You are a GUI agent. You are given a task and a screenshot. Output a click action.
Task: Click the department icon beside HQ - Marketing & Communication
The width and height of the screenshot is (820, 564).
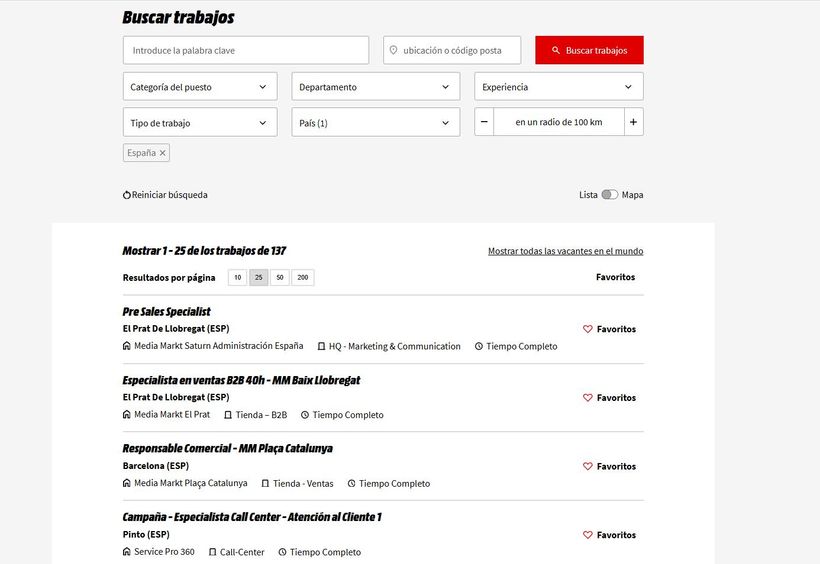tap(321, 346)
